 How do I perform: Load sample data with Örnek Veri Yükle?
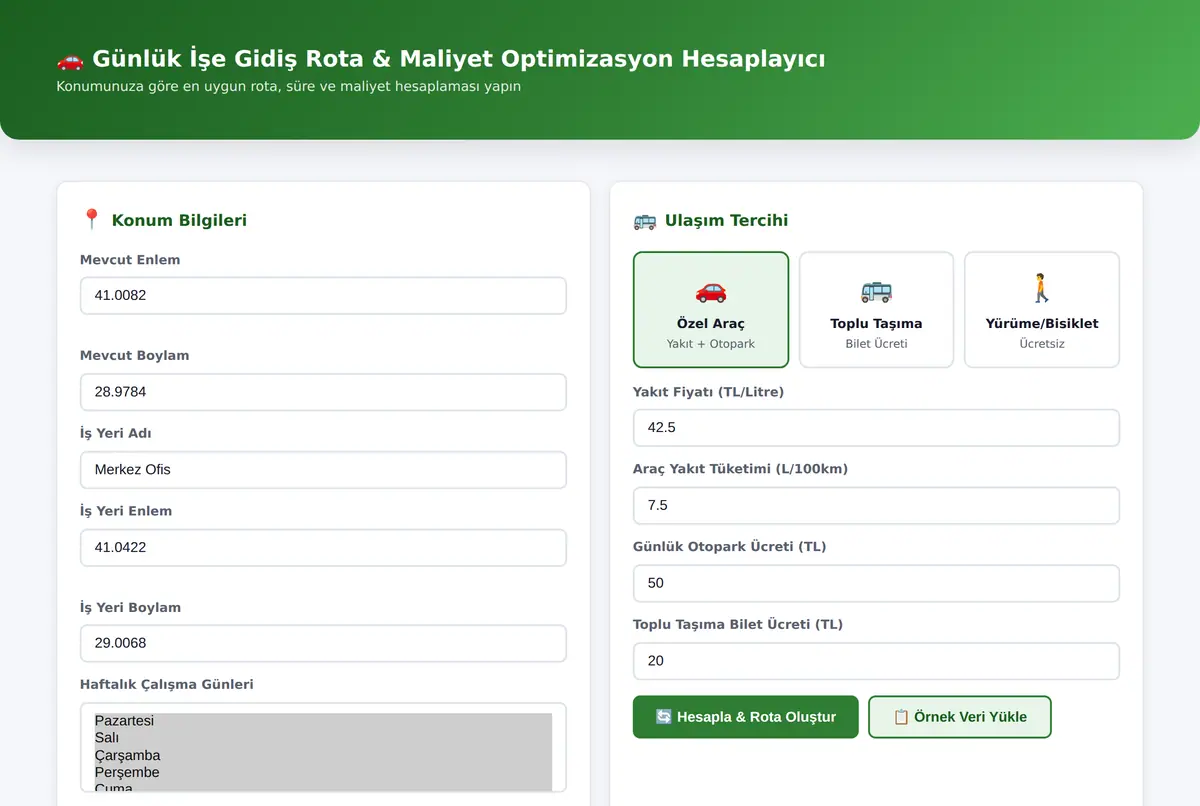(960, 717)
